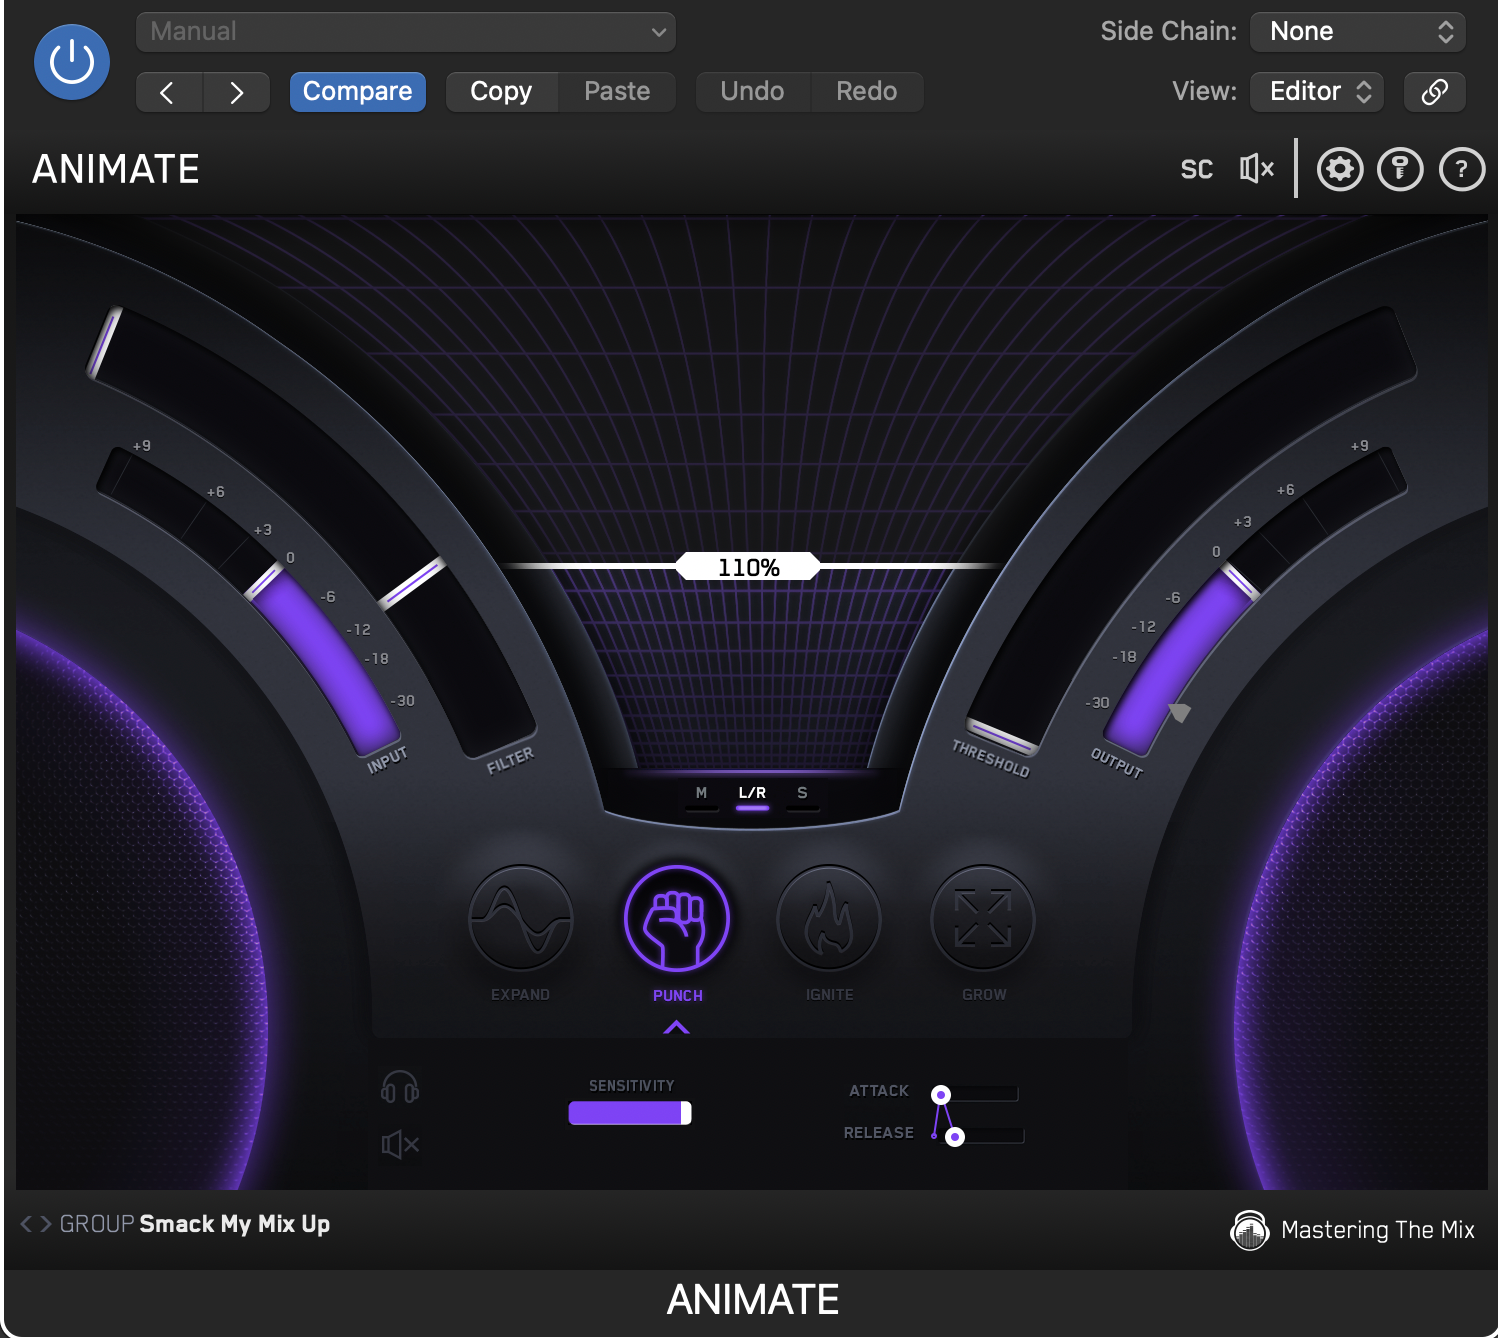
Task: Go to next preset group arrow
Action: (44, 1224)
